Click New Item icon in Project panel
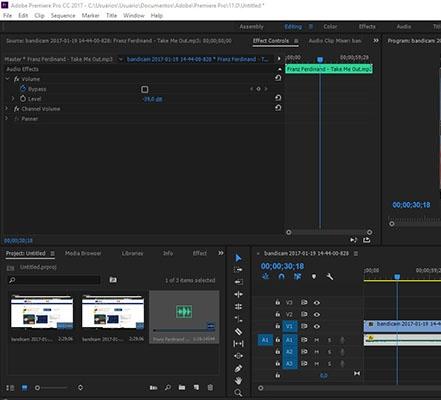 (x=196, y=387)
